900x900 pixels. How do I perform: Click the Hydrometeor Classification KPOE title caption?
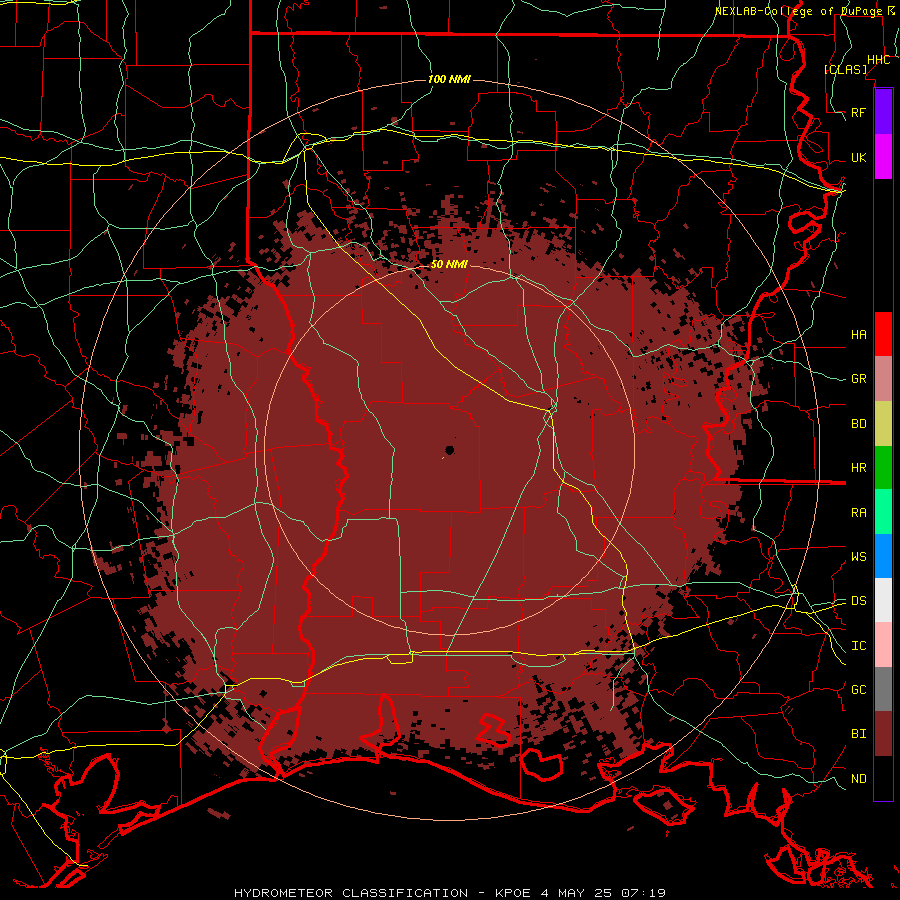(x=450, y=893)
